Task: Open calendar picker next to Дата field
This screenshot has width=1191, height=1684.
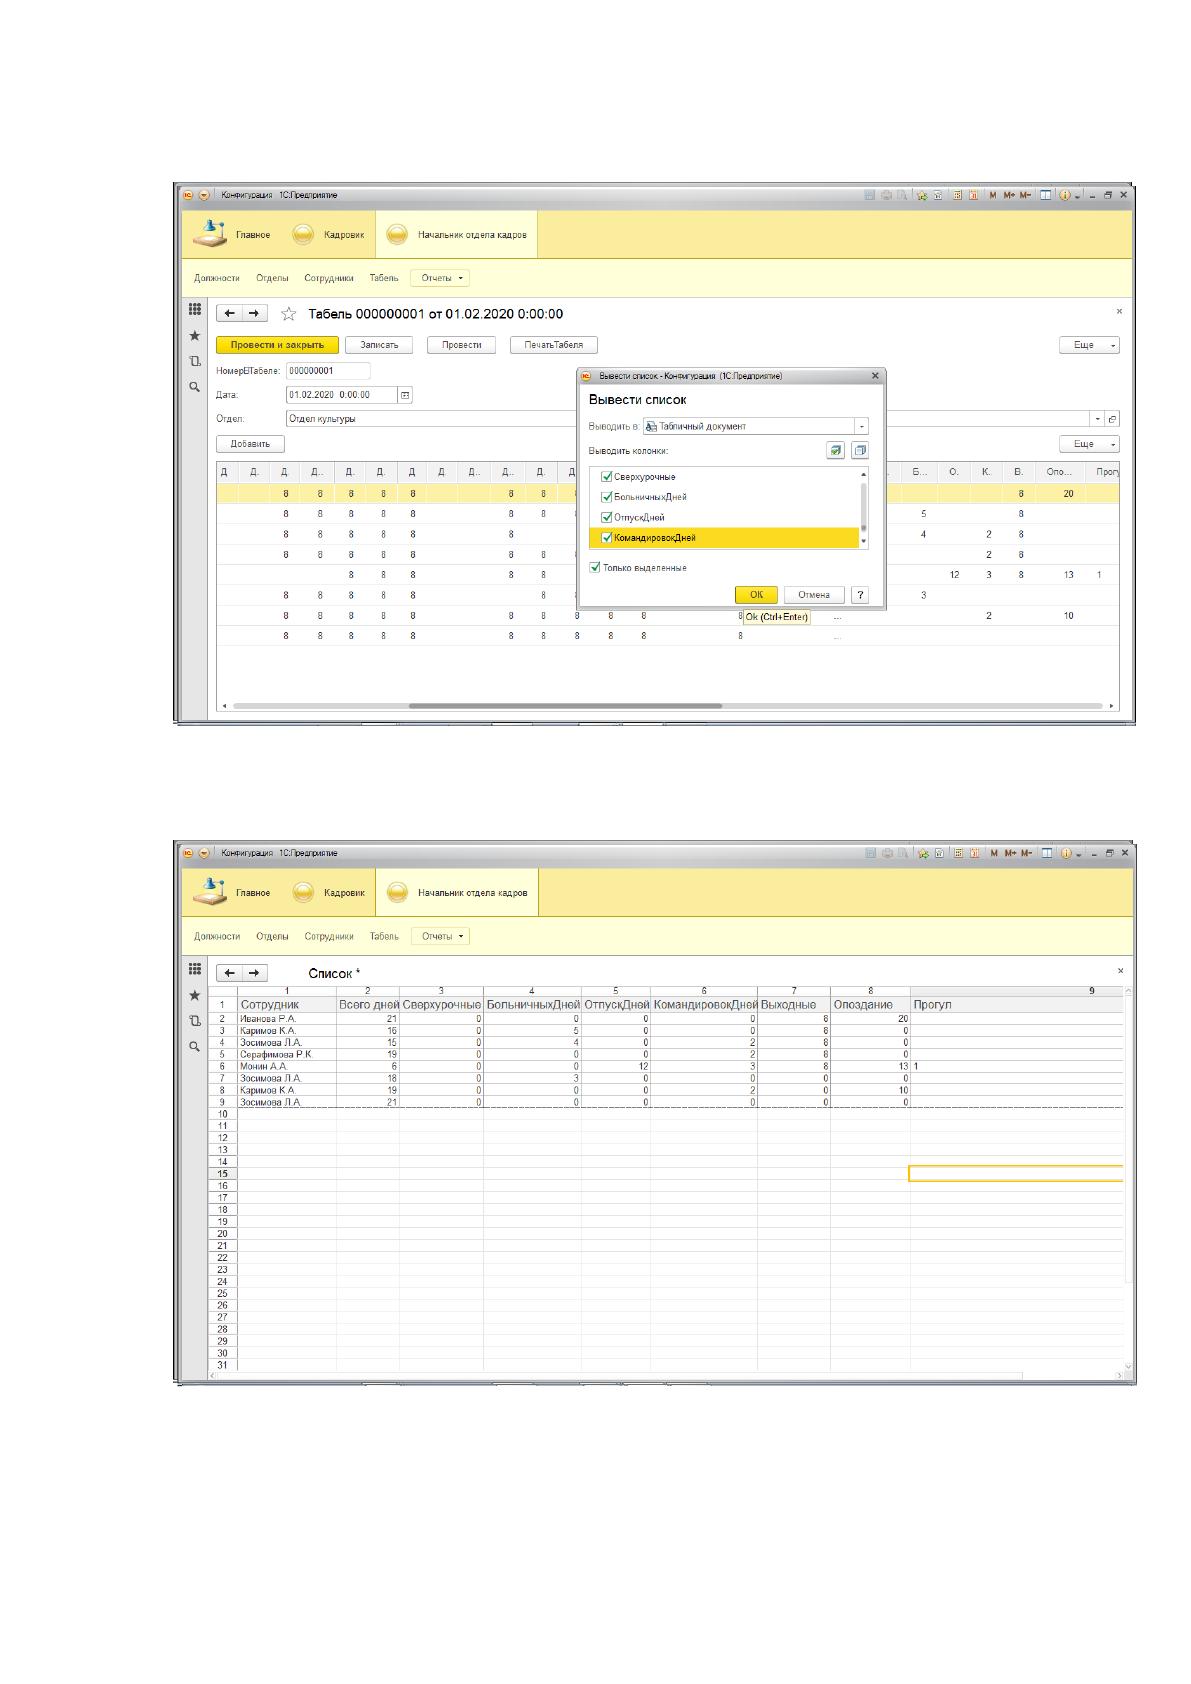Action: tap(405, 395)
